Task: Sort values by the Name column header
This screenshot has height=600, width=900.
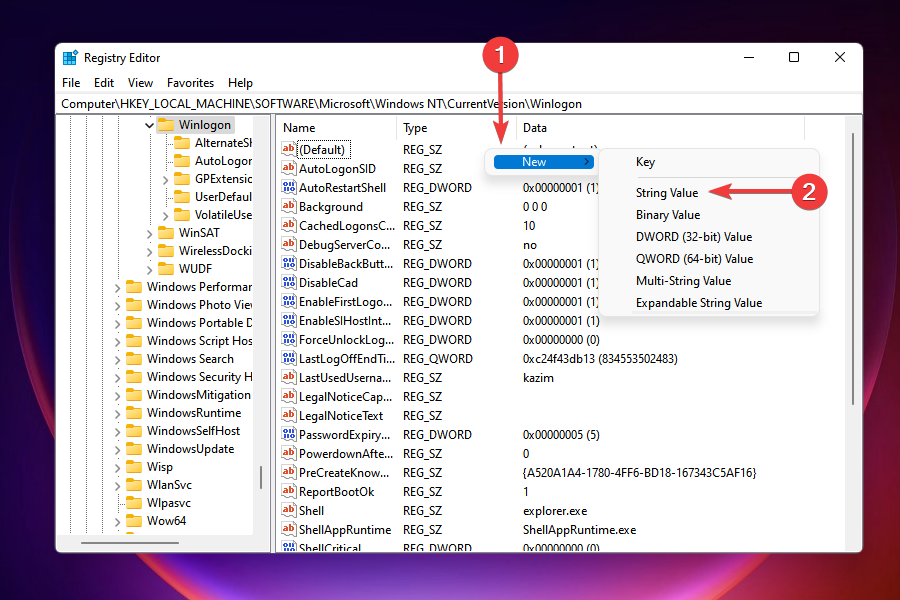Action: pos(336,128)
